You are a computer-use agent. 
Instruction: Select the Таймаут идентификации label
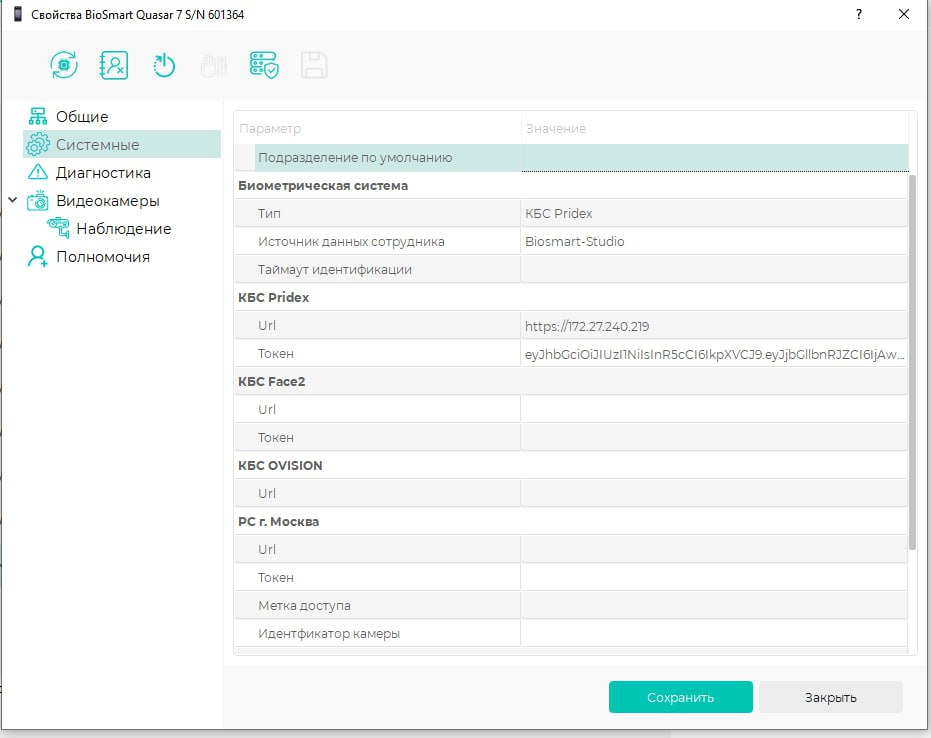pyautogui.click(x=335, y=270)
